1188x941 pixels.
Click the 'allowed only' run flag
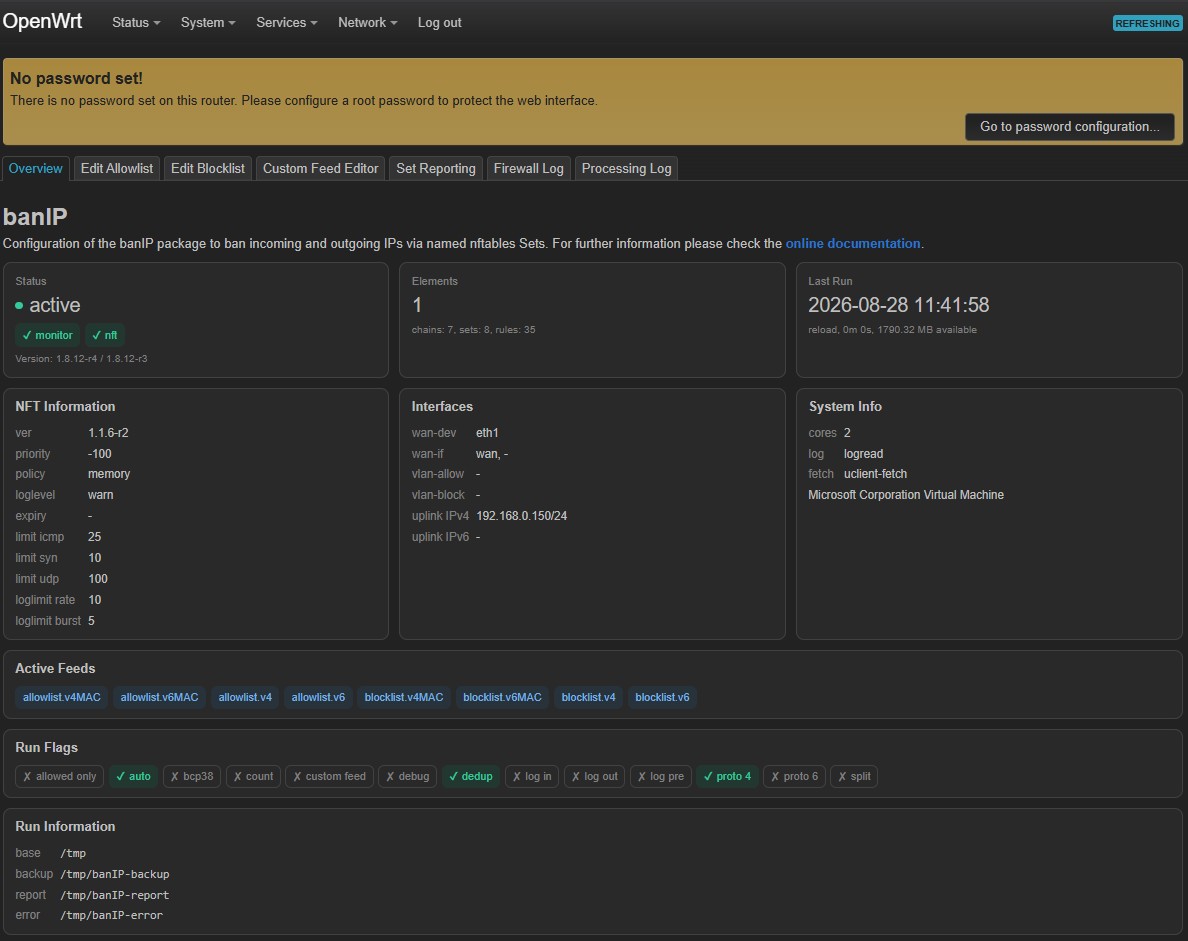click(x=60, y=776)
